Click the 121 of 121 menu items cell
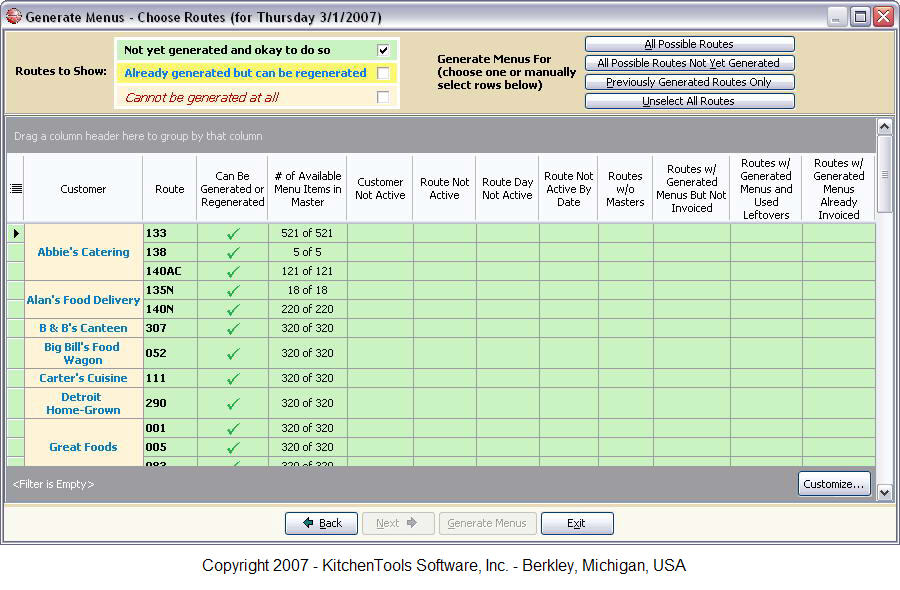The height and width of the screenshot is (590, 900). [x=308, y=271]
